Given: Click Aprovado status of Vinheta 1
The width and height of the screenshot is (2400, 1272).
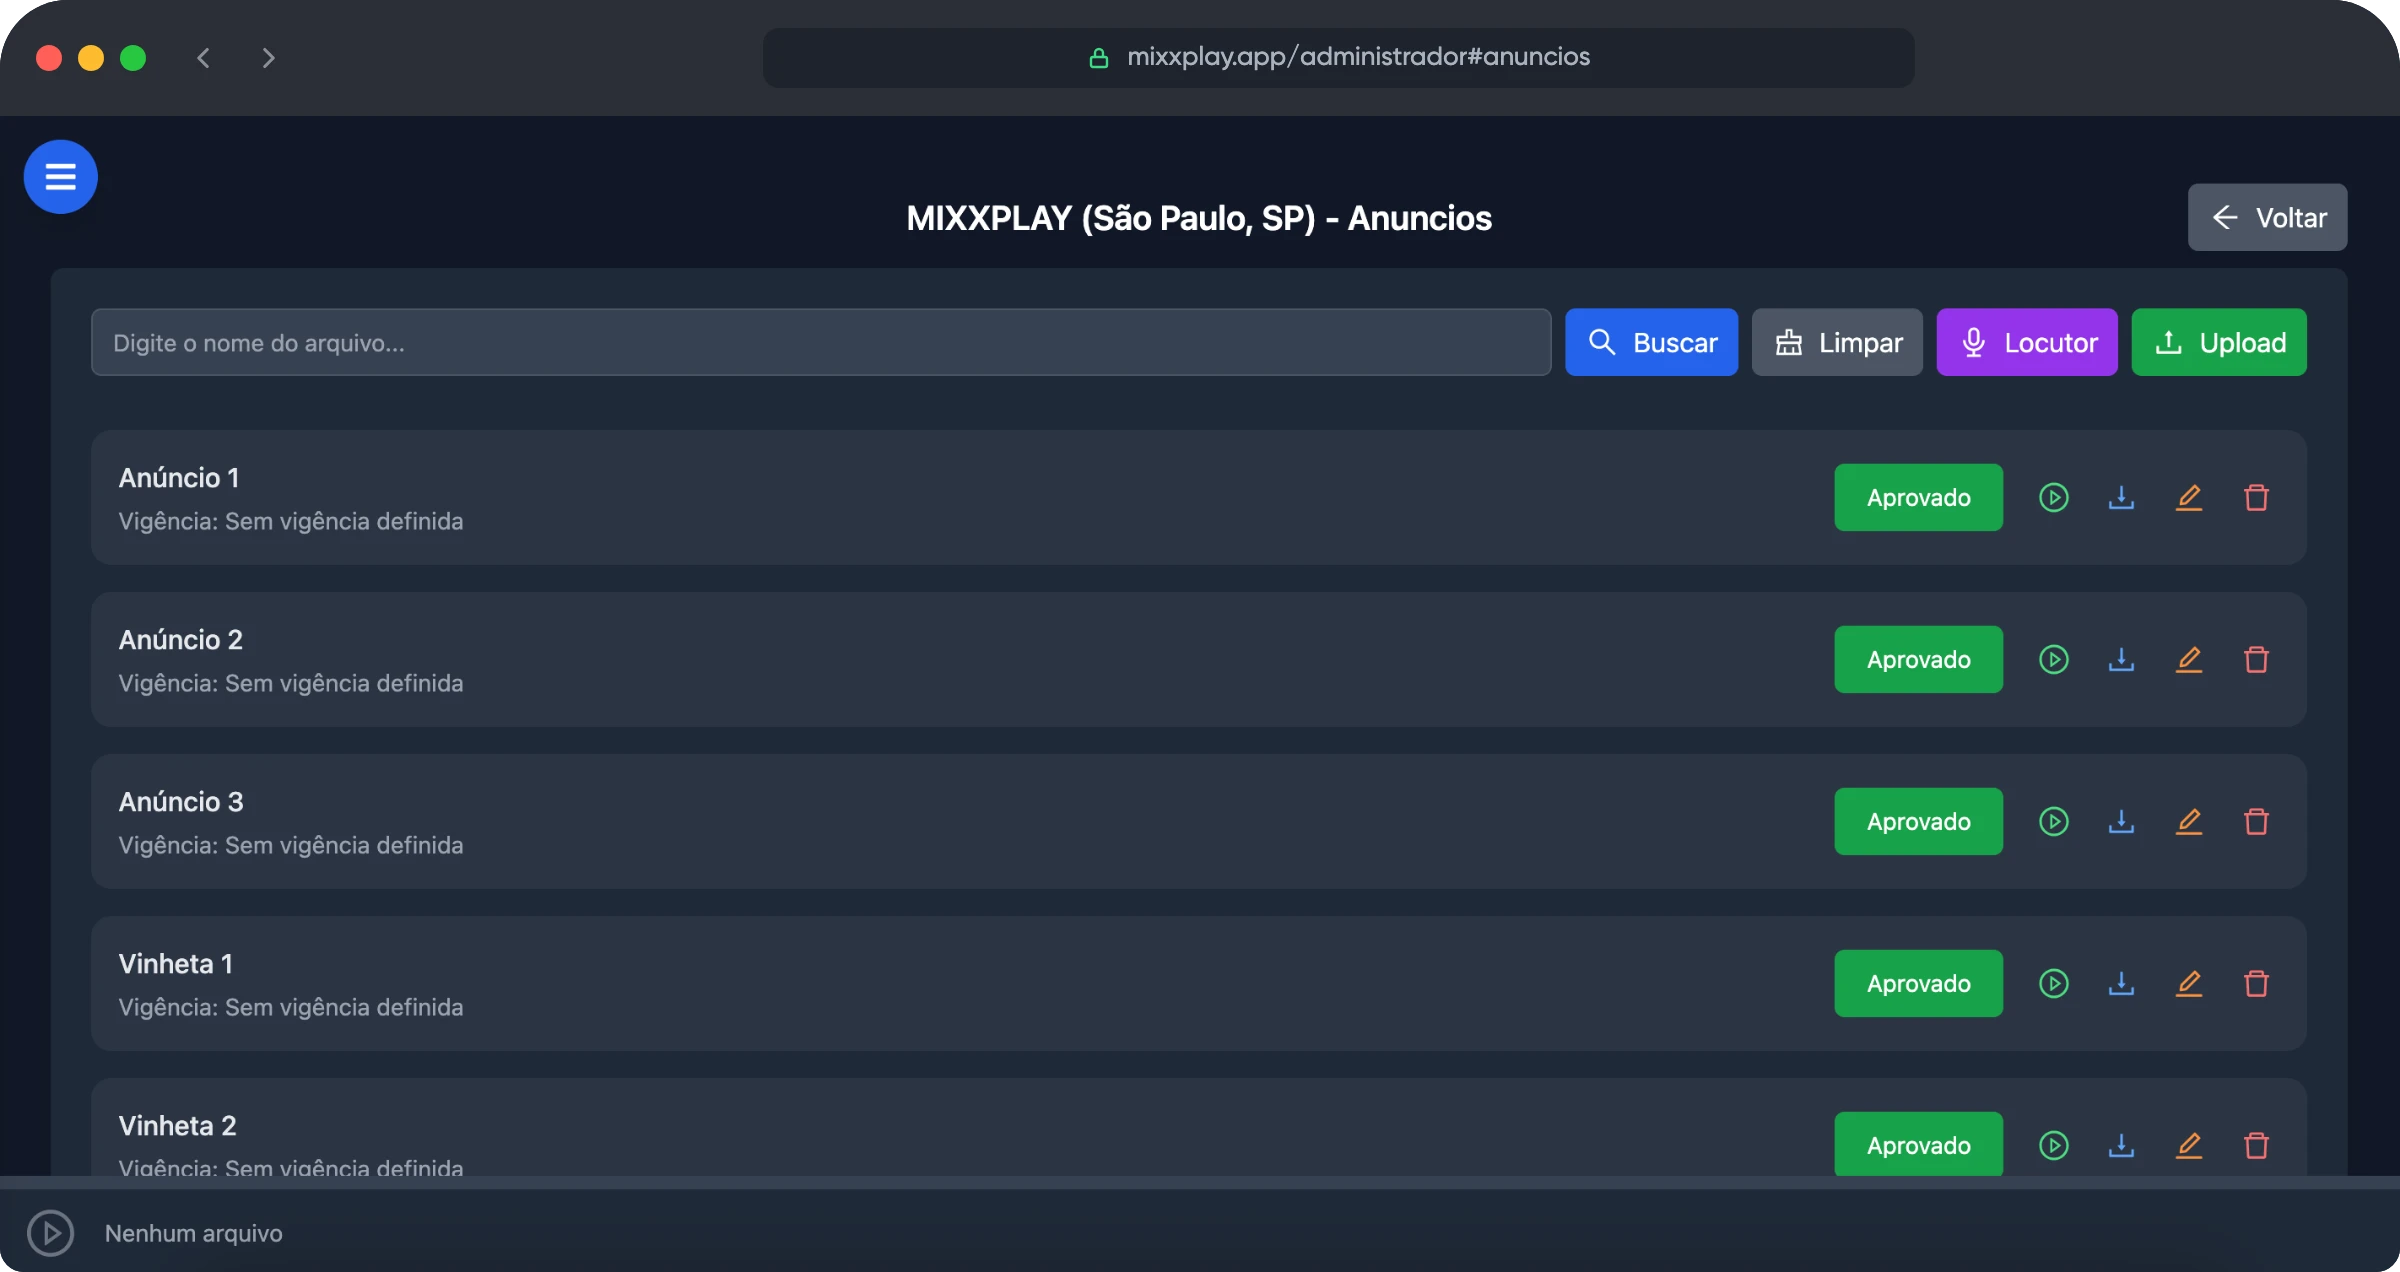Looking at the screenshot, I should click(x=1918, y=983).
